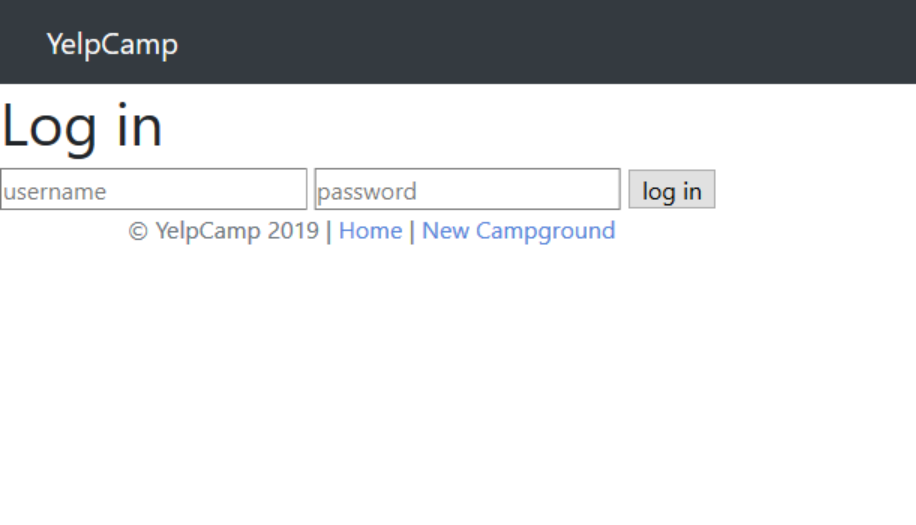The image size is (916, 525).
Task: Place cursor in username box
Action: click(154, 189)
